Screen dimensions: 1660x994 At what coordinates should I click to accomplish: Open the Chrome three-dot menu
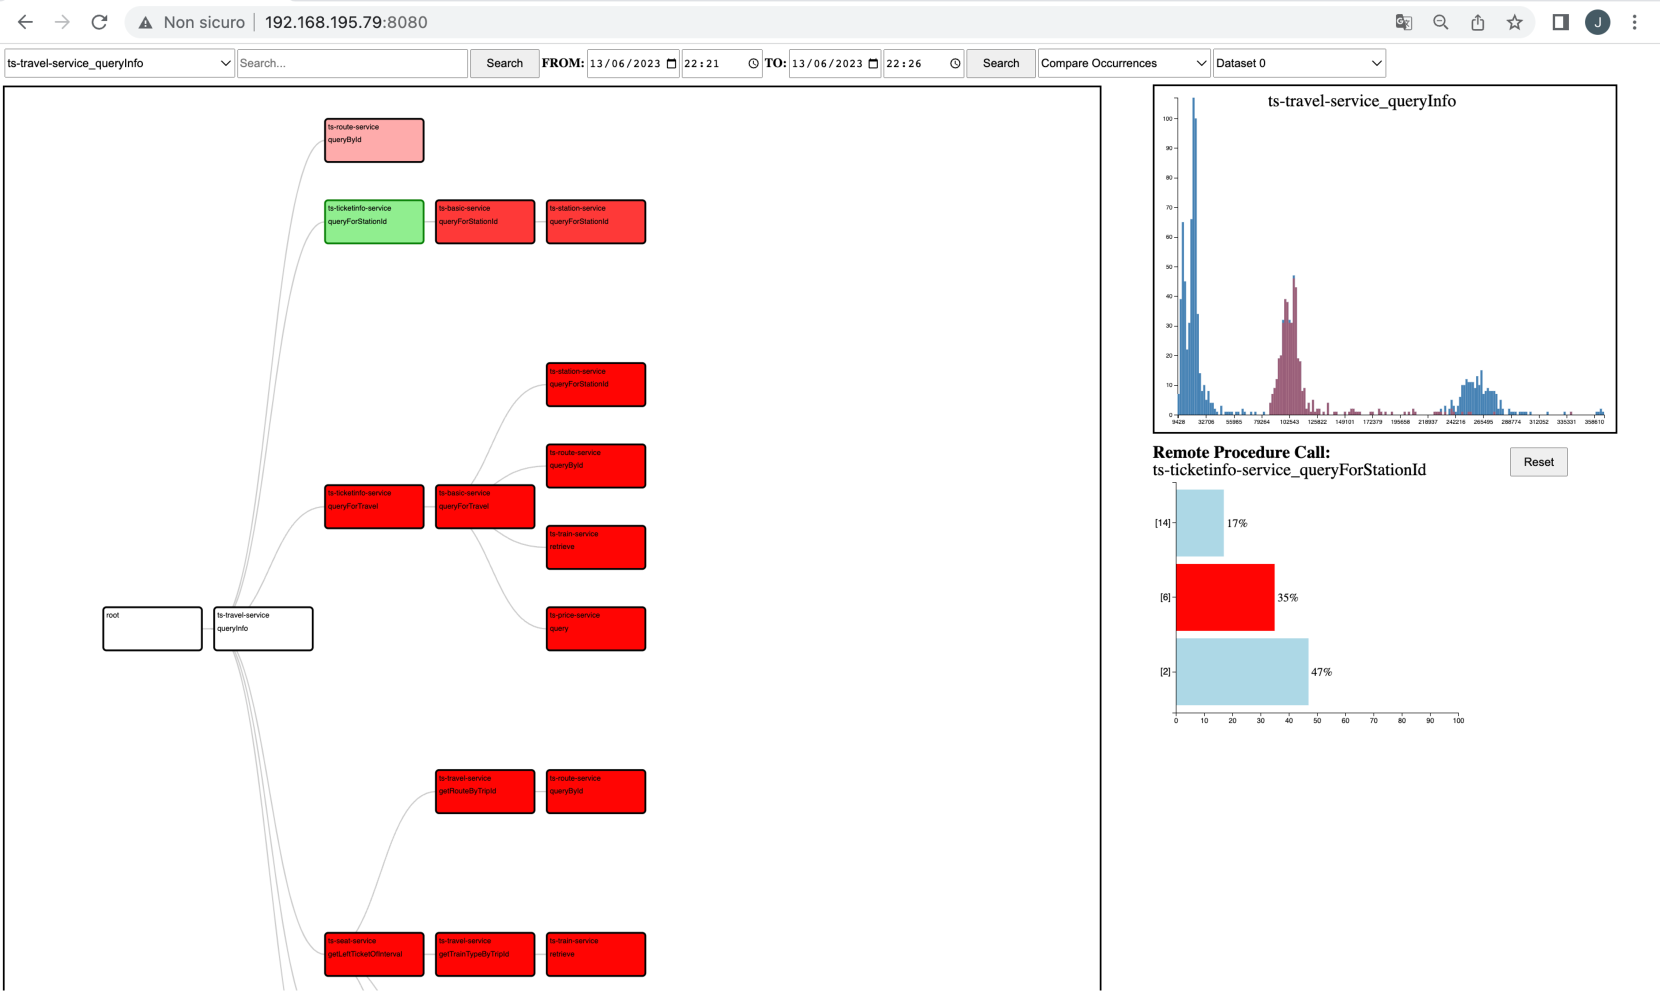tap(1634, 22)
